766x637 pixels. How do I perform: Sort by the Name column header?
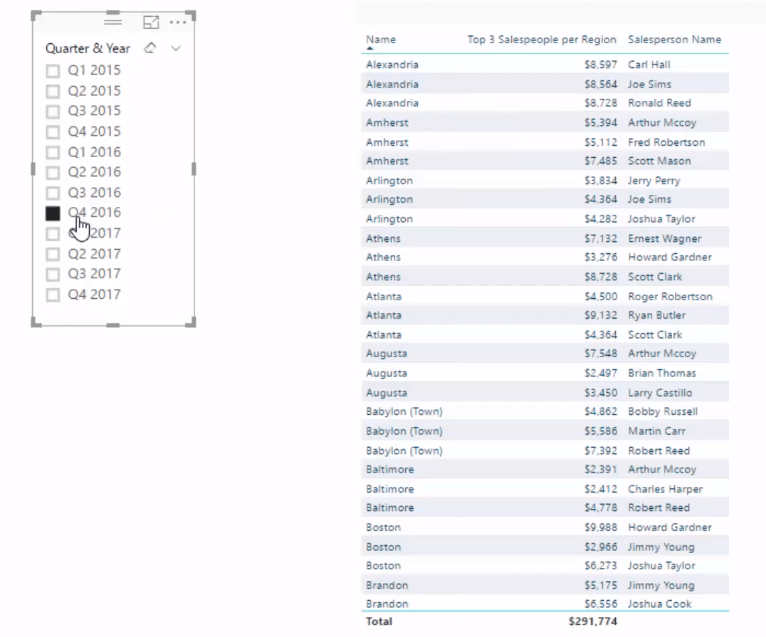click(381, 40)
